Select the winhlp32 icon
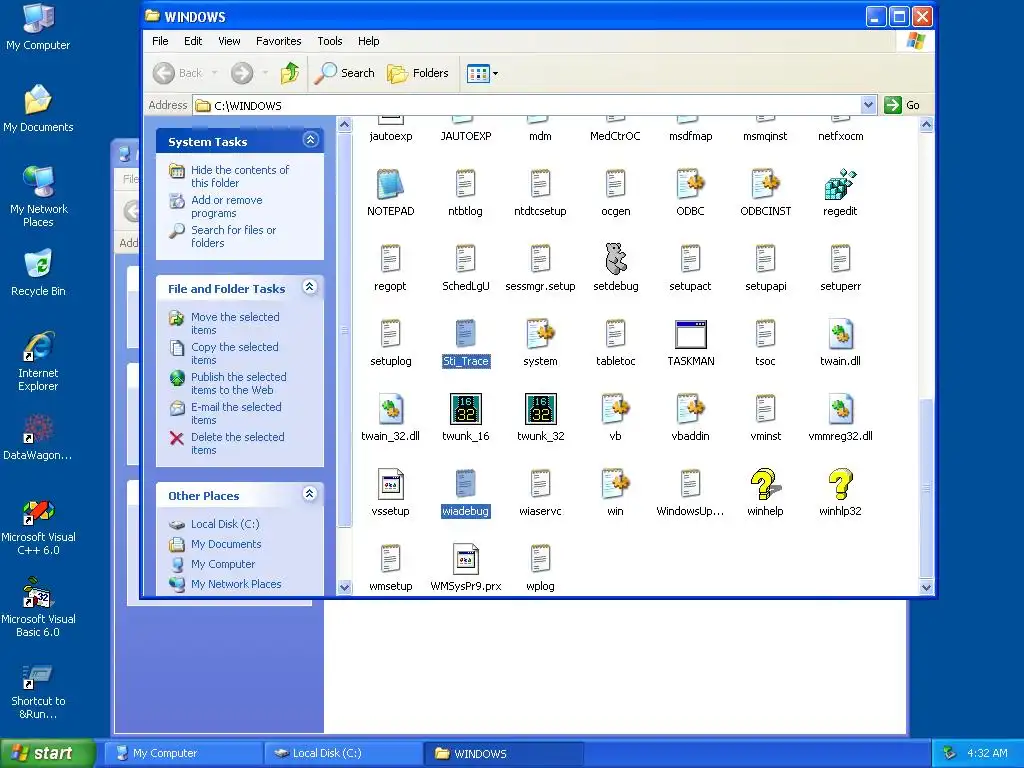Viewport: 1024px width, 768px height. (x=840, y=485)
